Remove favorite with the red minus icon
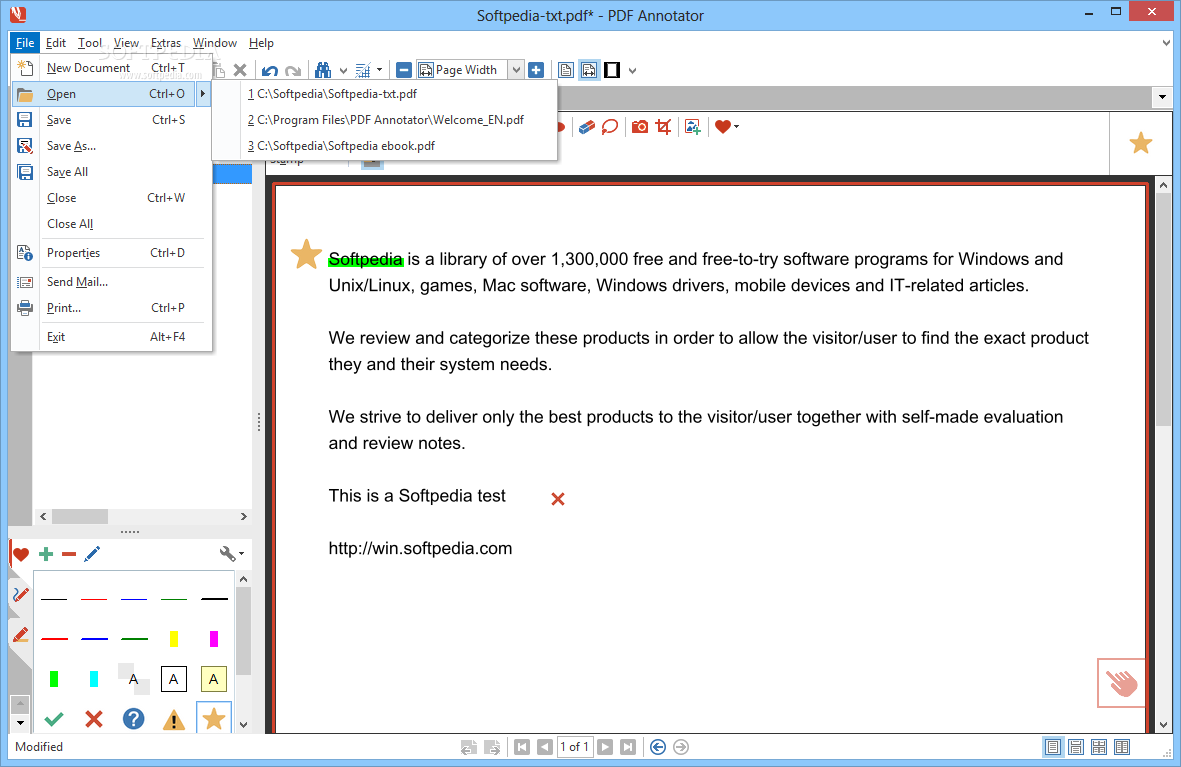The height and width of the screenshot is (767, 1181). pyautogui.click(x=69, y=555)
